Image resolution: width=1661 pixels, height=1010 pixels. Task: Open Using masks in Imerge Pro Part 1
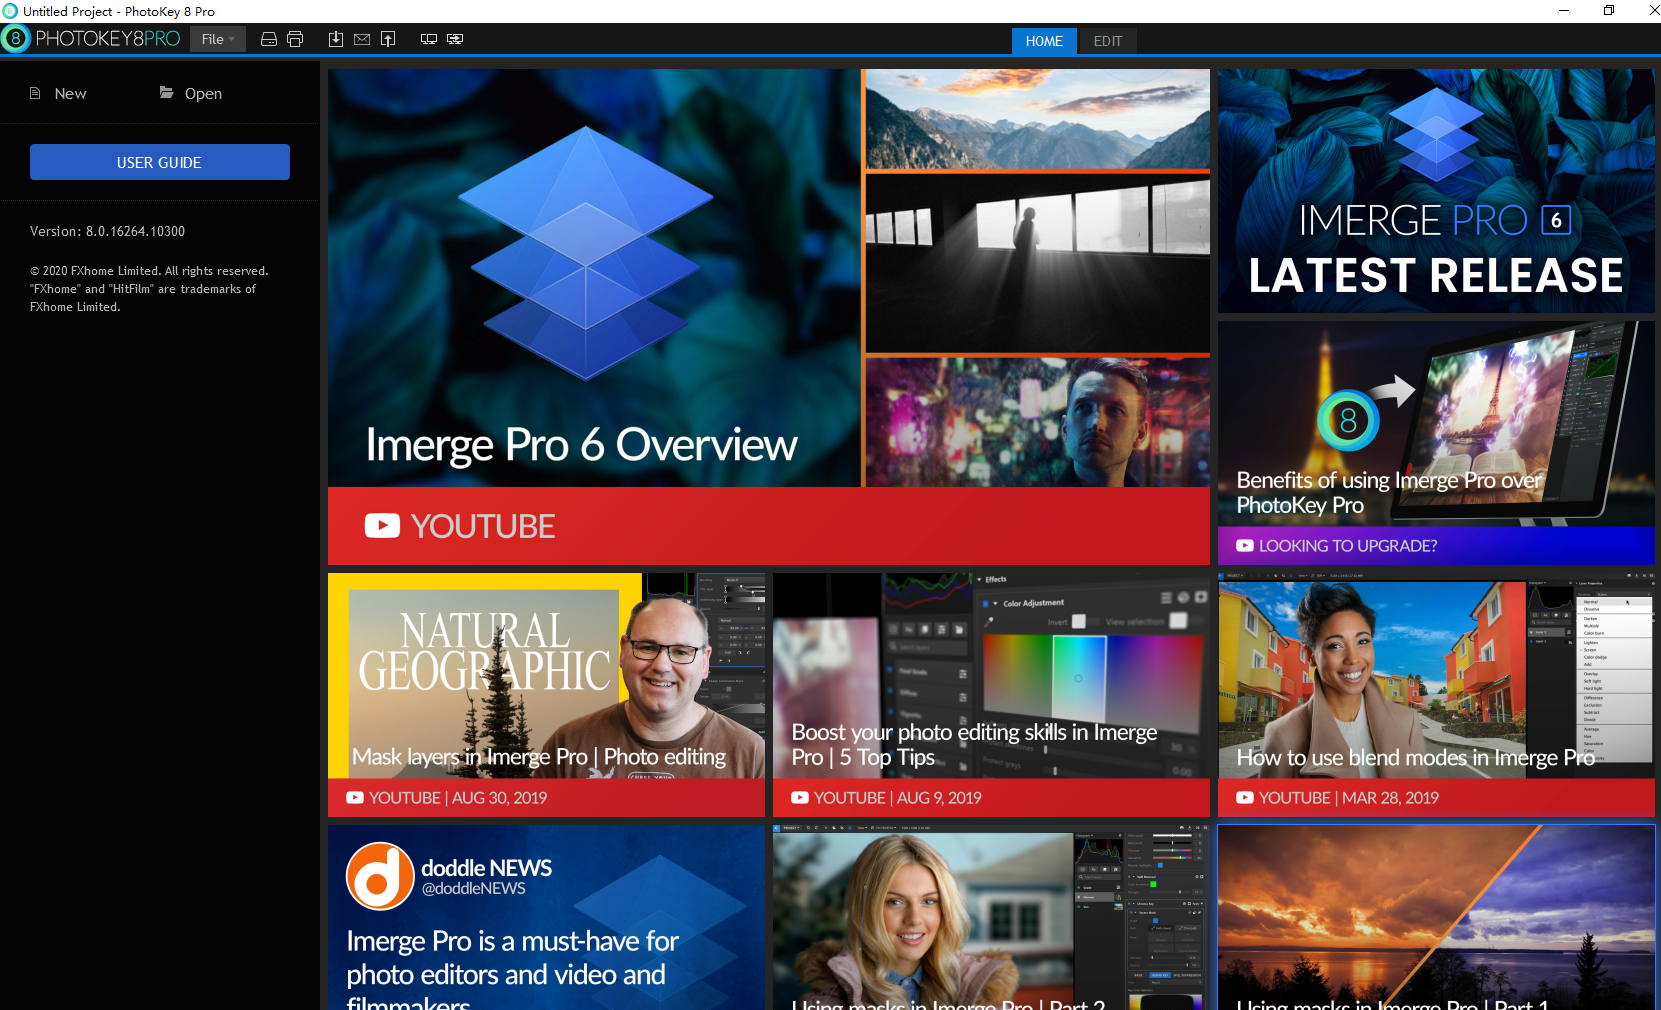[1436, 918]
